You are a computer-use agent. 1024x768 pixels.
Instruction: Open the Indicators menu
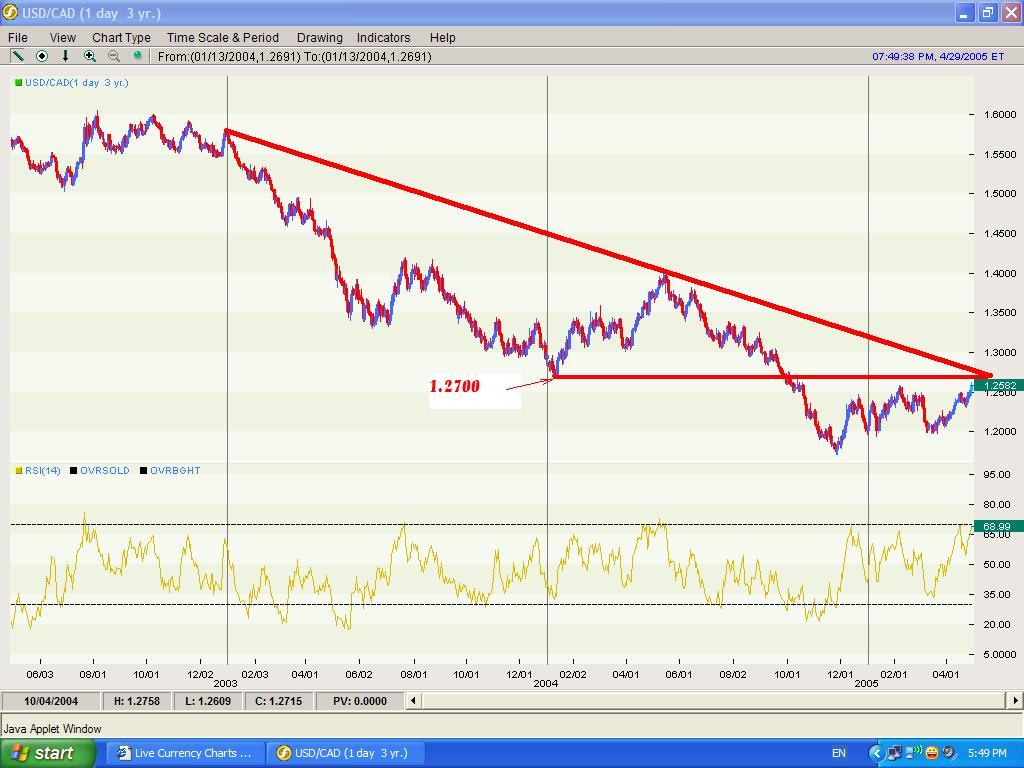click(x=383, y=38)
